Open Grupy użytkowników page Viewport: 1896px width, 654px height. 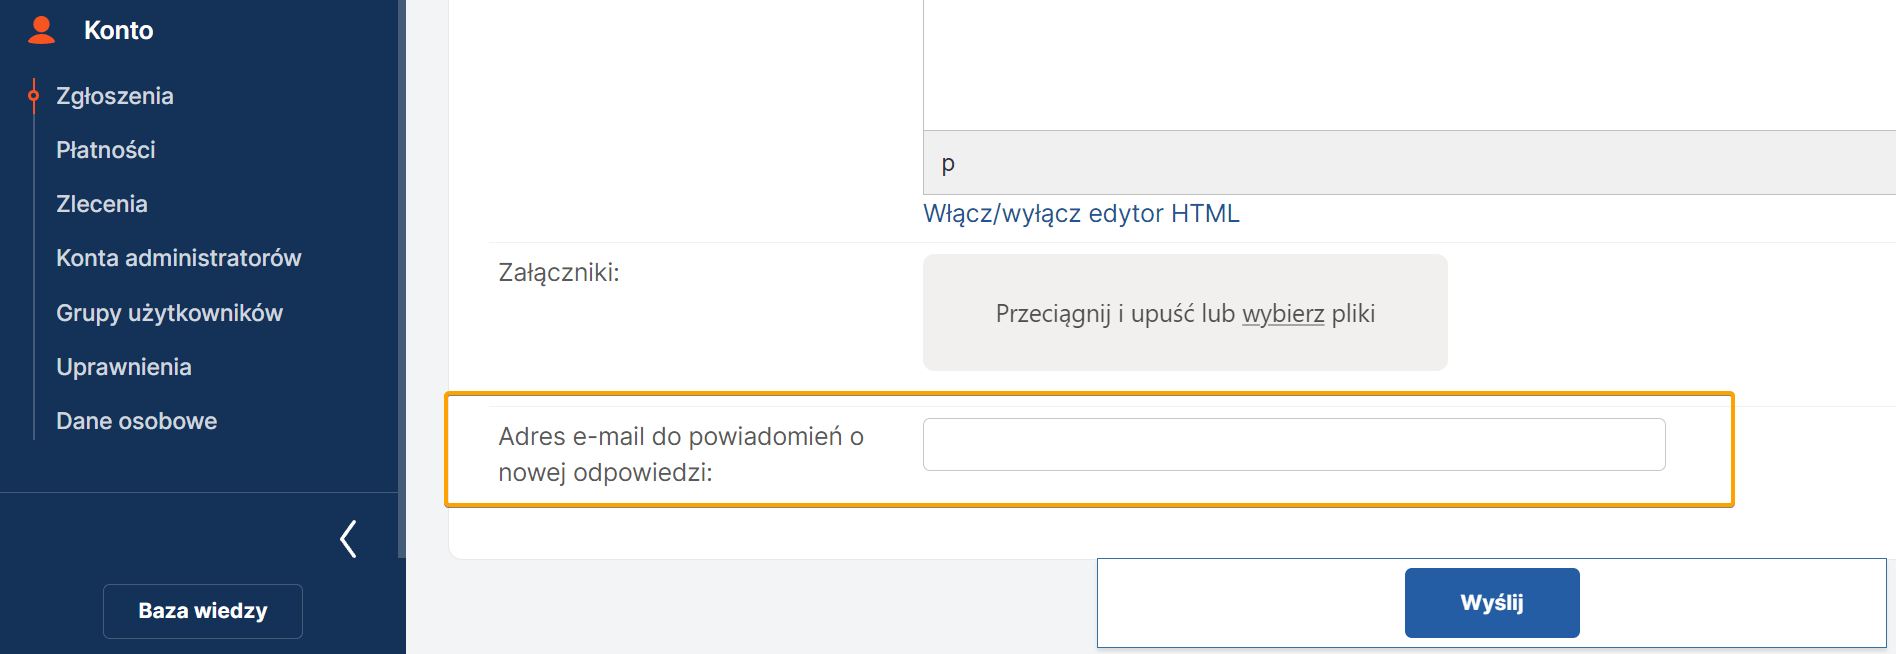tap(170, 313)
